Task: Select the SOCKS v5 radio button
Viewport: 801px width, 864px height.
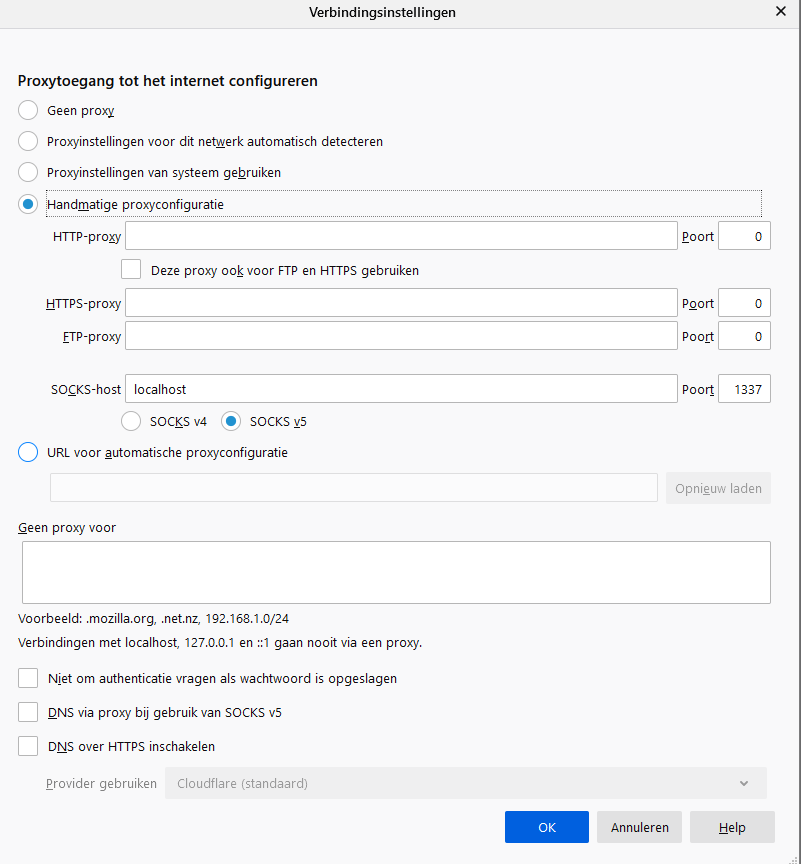Action: click(x=232, y=421)
